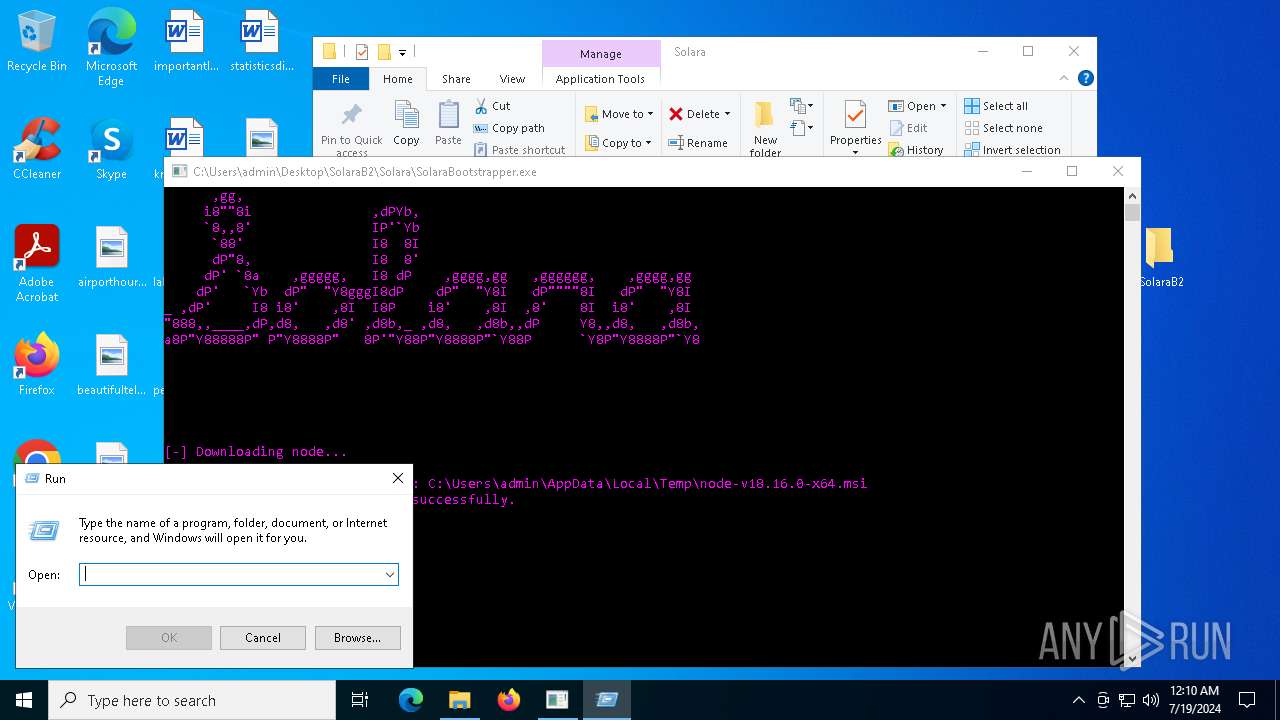
Task: Switch to Share tab in Explorer
Action: [x=456, y=79]
